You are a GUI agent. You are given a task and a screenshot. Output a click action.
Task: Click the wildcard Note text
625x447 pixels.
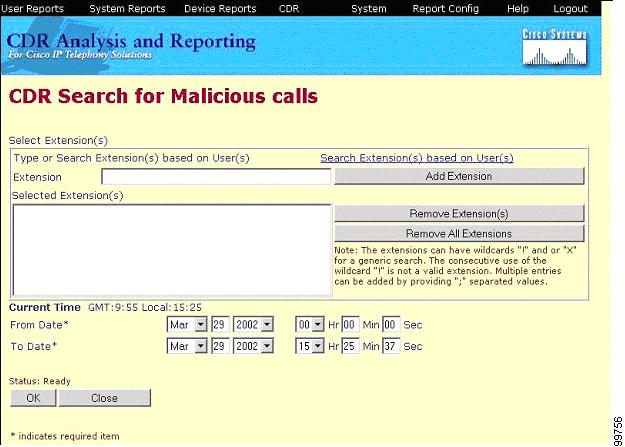(455, 266)
